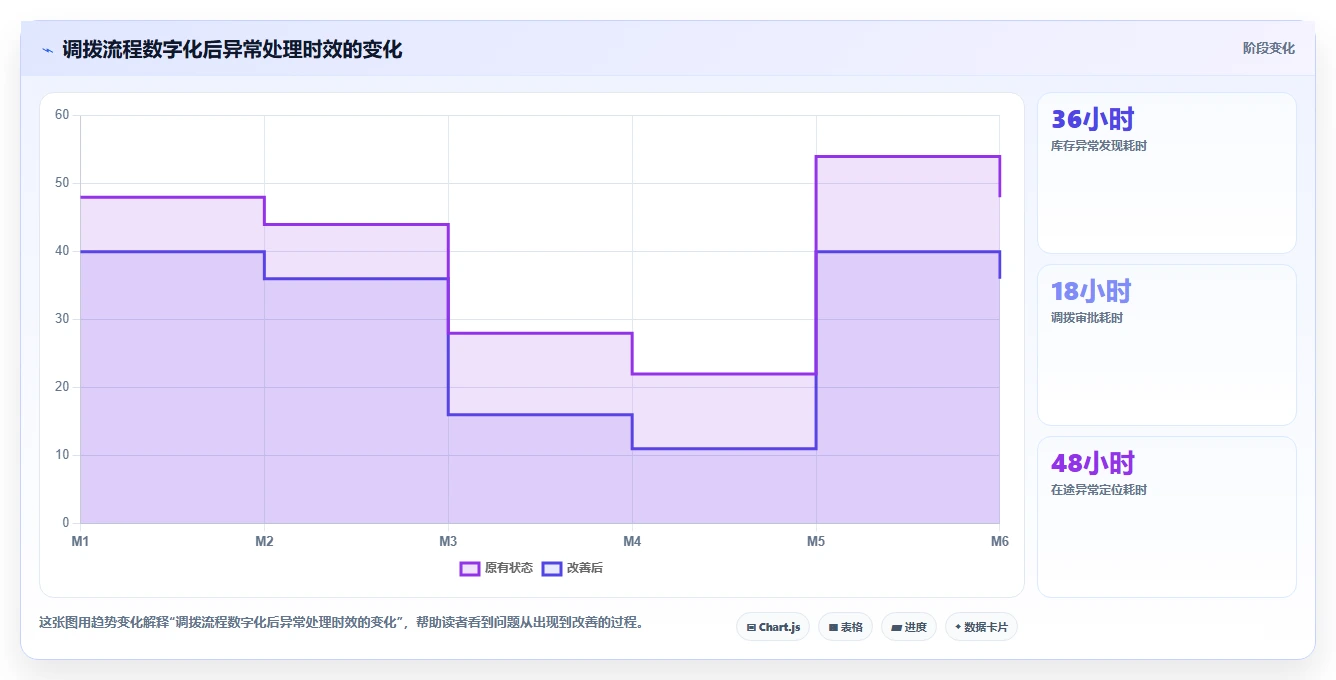1336x680 pixels.
Task: Click the 库存异常发现耗时 caption
Action: click(x=1098, y=146)
